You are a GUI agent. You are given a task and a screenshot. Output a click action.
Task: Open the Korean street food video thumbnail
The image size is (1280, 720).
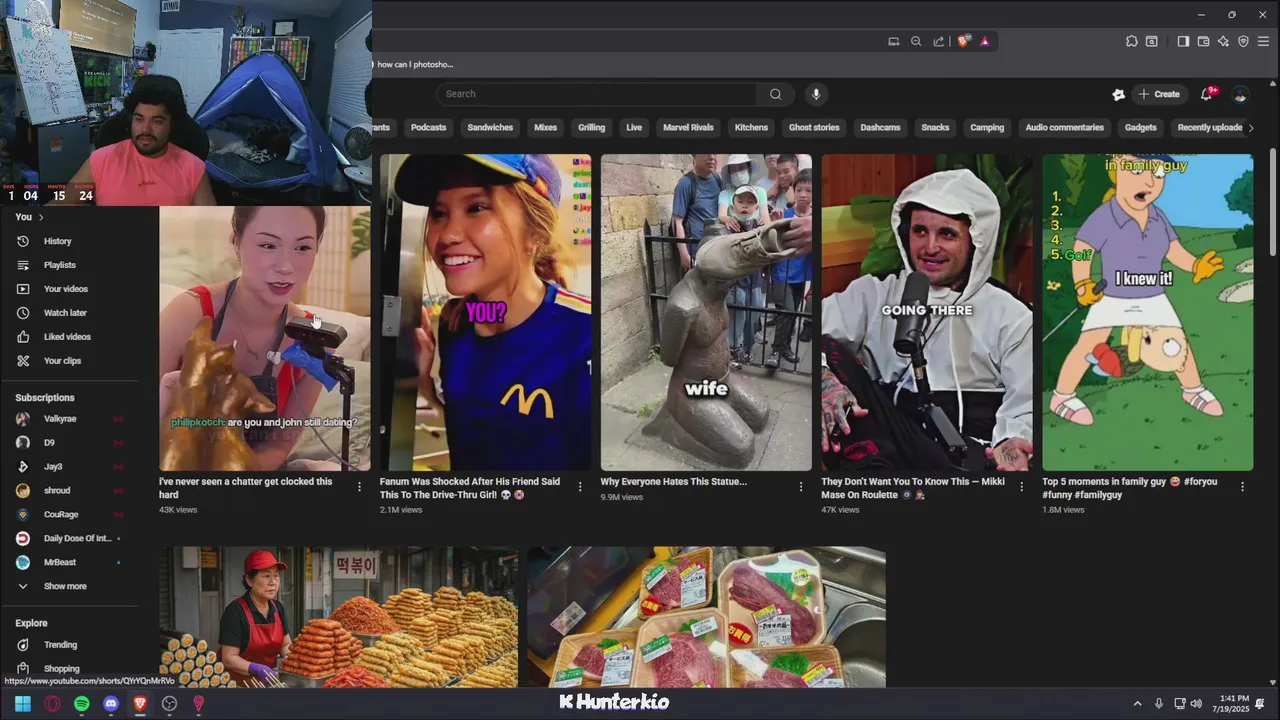point(338,617)
